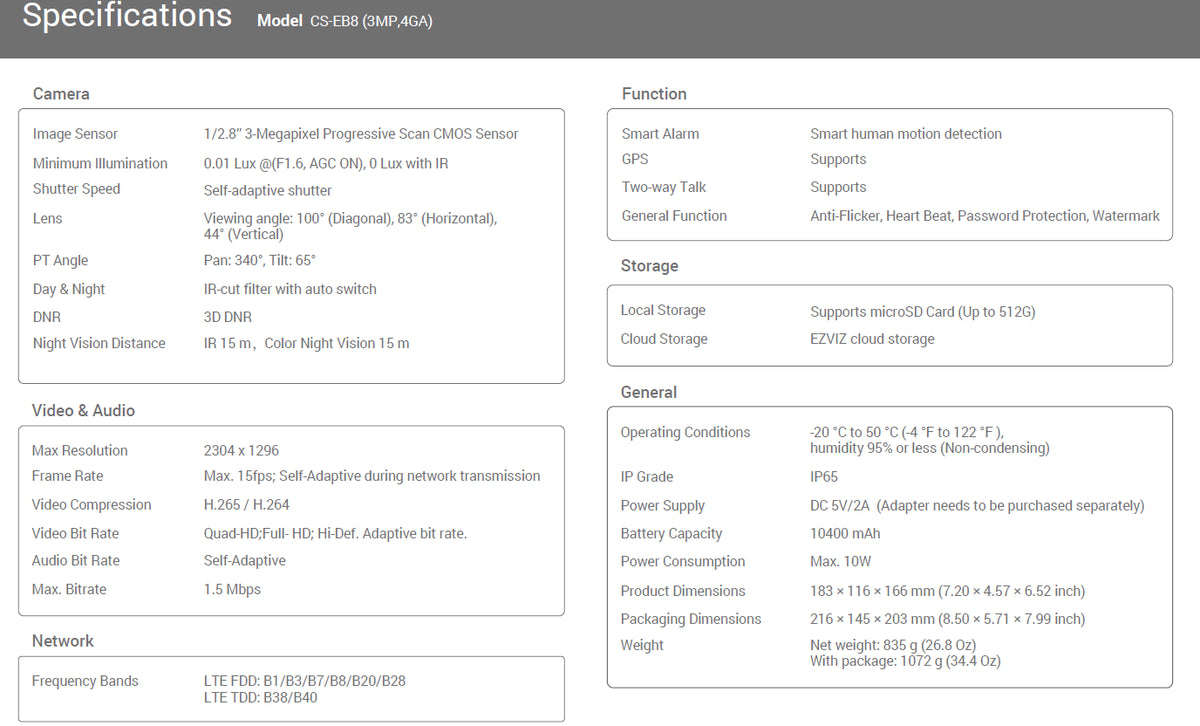Click the Frequency Bands label

point(85,681)
